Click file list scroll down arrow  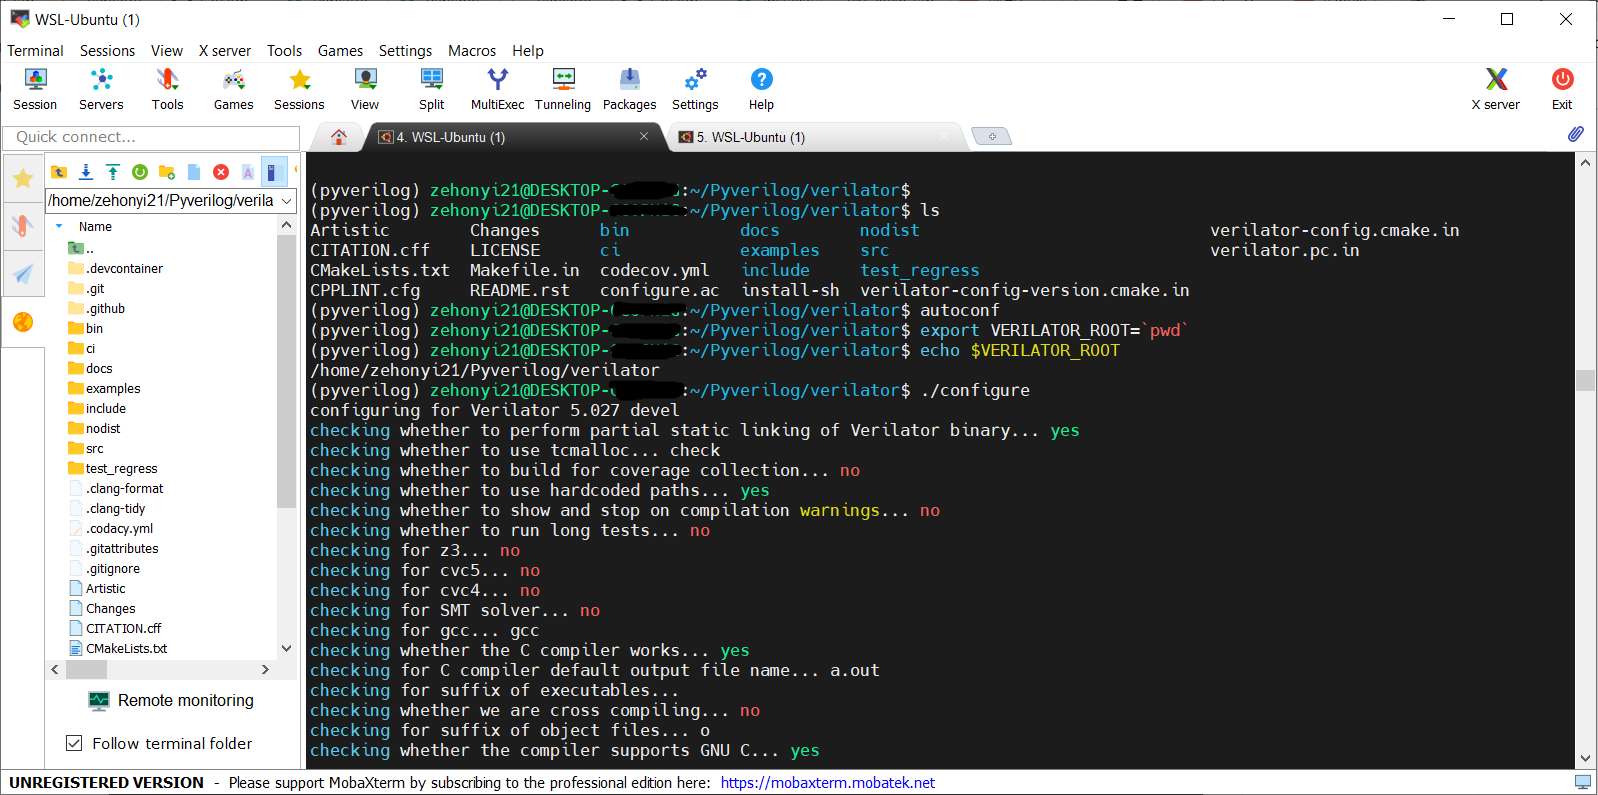tap(286, 648)
